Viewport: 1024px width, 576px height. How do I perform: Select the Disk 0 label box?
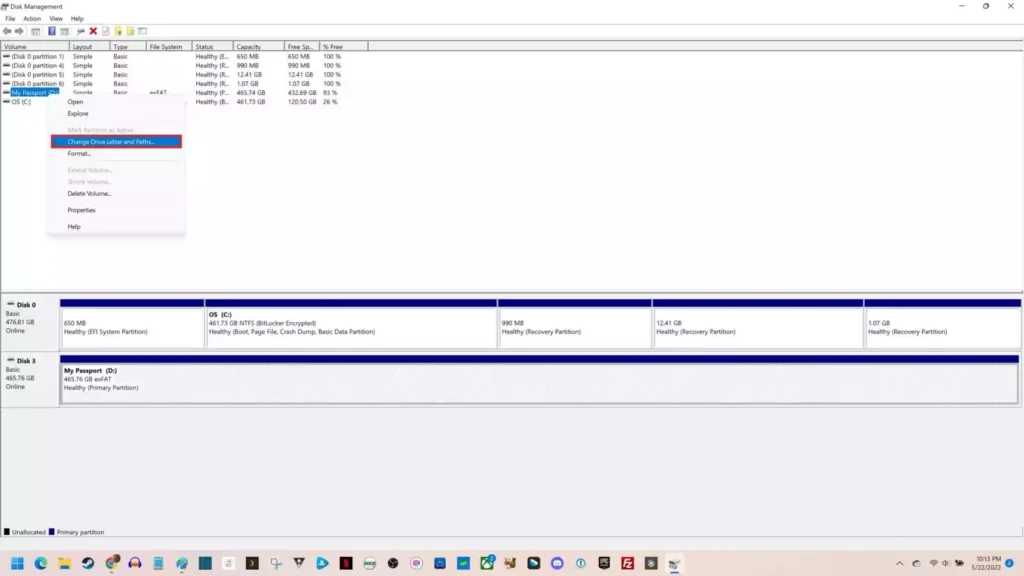pyautogui.click(x=30, y=324)
